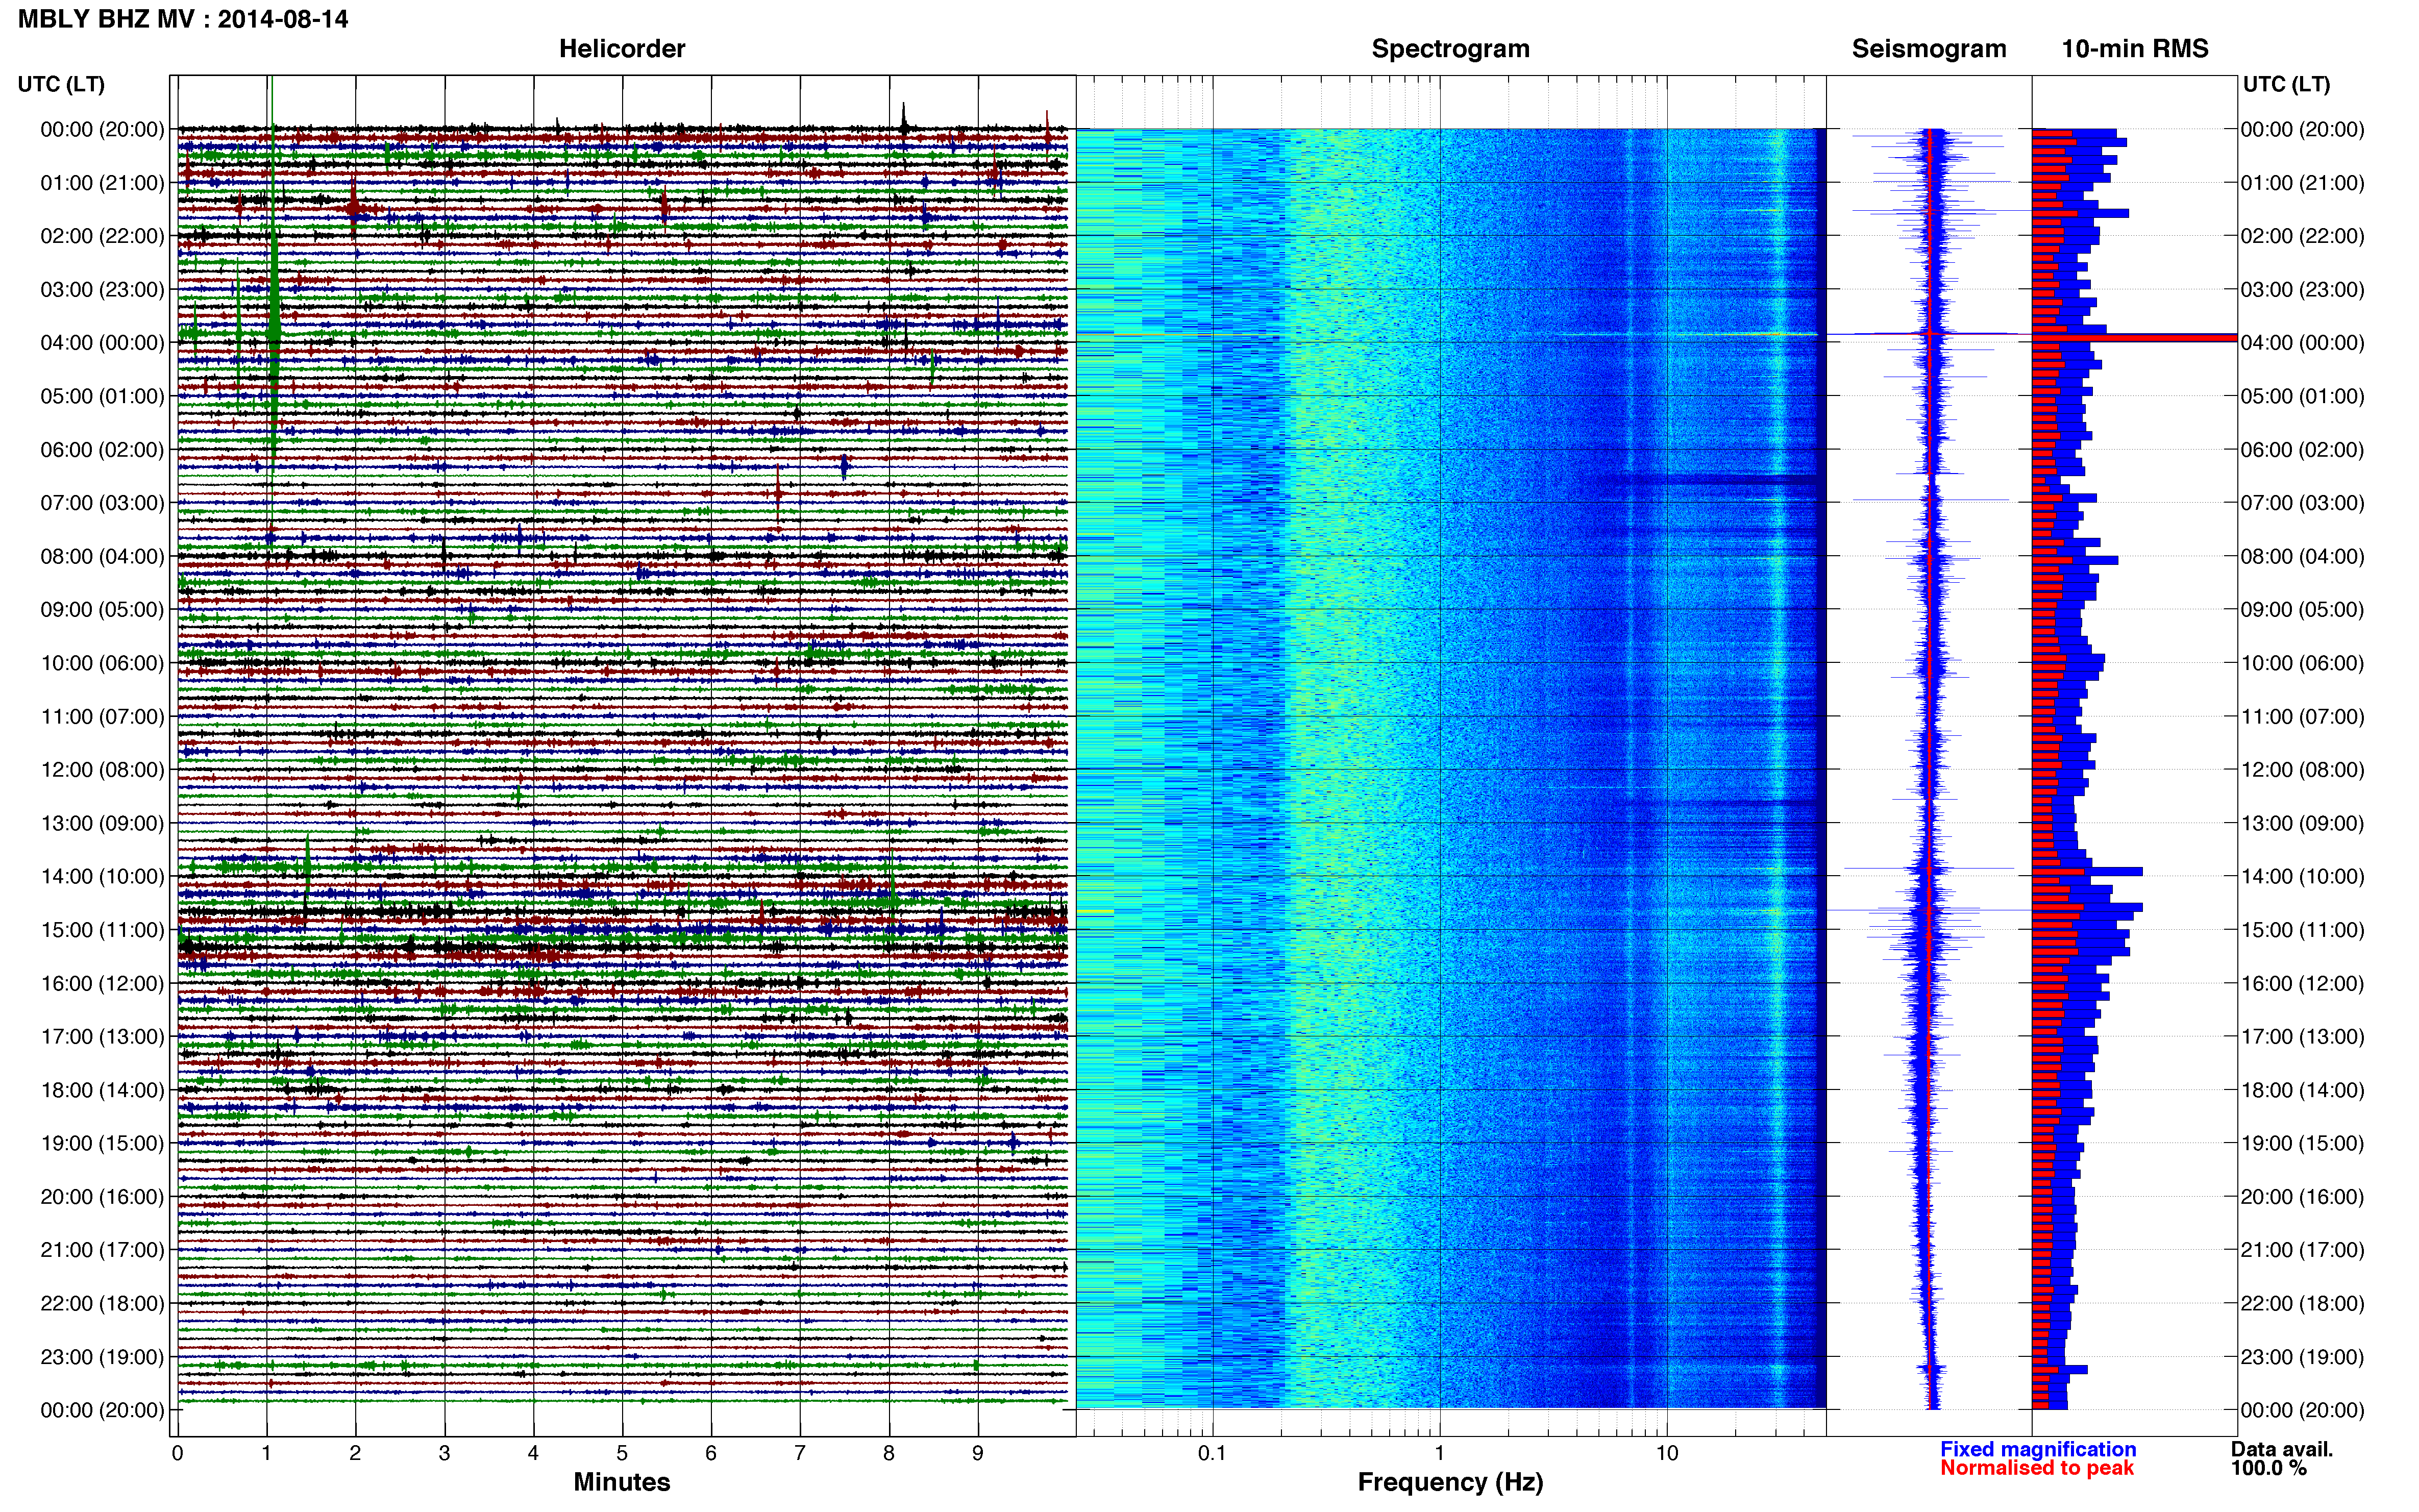Screen dimensions: 2419x1512
Task: Click the '4' tick on the Minutes axis
Action: (x=533, y=1454)
